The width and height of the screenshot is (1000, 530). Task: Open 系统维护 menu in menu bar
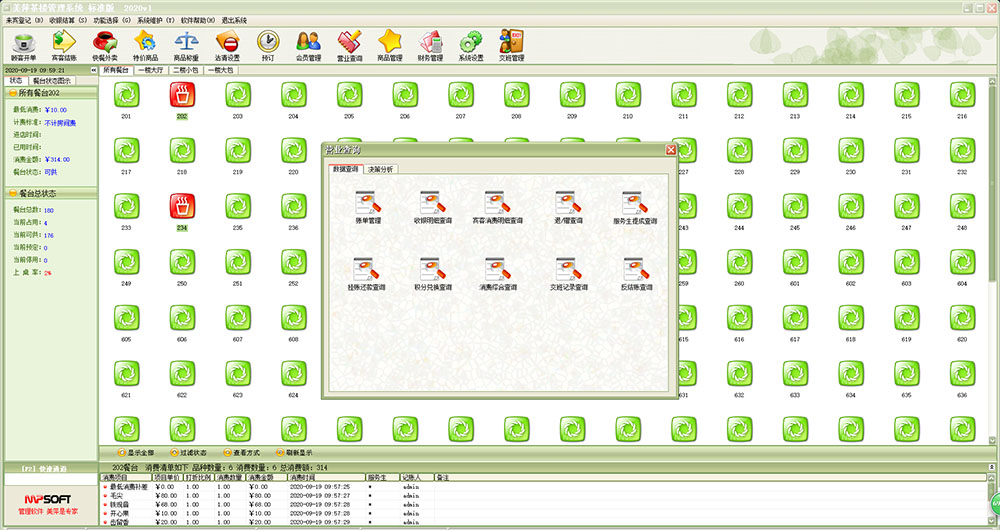155,19
